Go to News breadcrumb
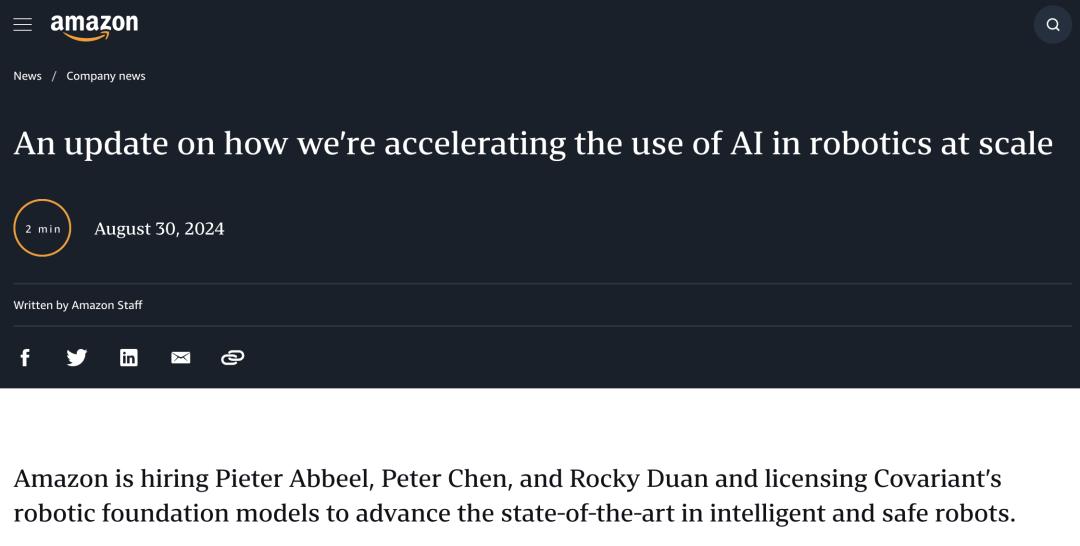This screenshot has height=546, width=1080. point(27,76)
